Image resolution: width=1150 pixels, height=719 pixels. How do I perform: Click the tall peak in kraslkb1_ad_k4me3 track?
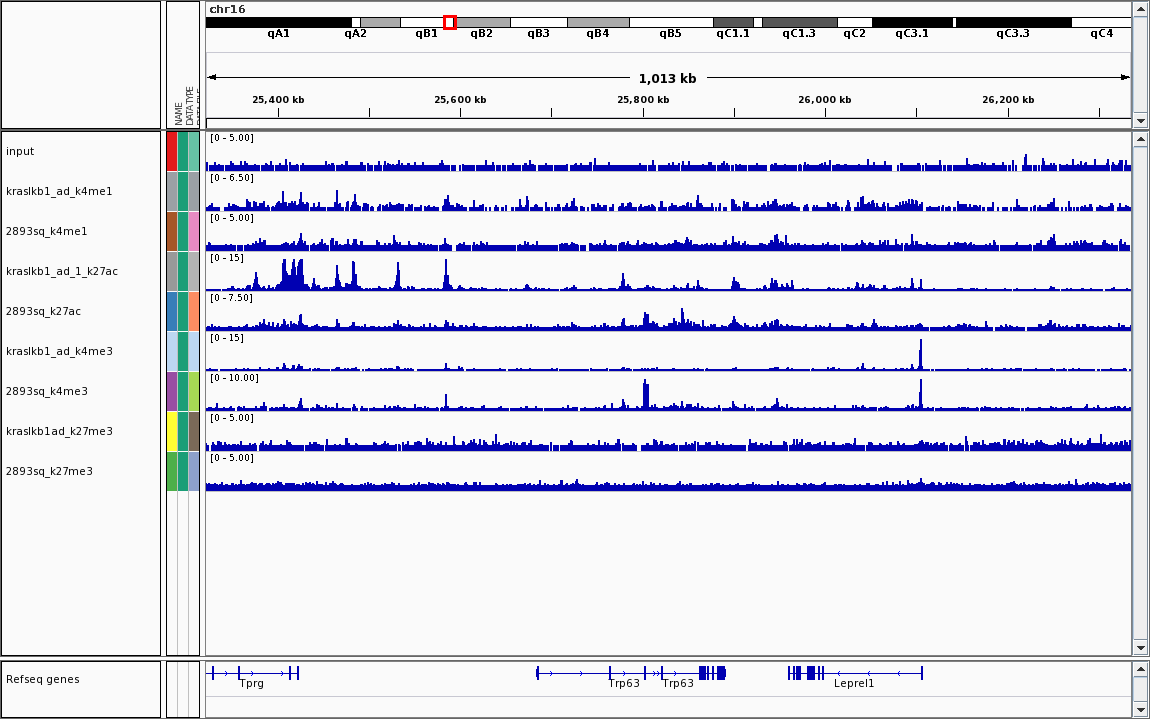click(920, 355)
